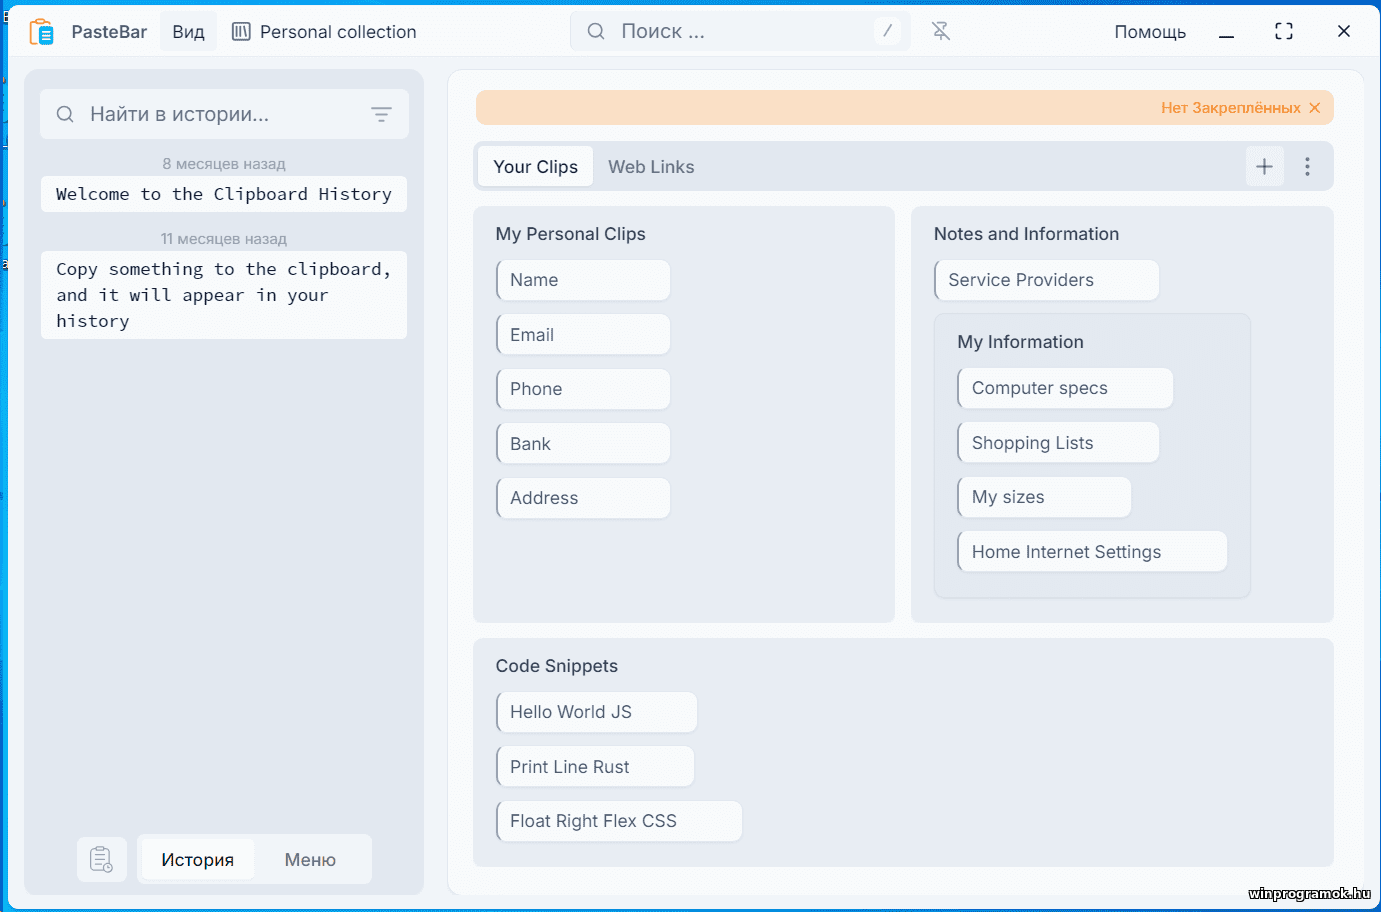The height and width of the screenshot is (912, 1381).
Task: Click the clipboard settings icon beside История
Action: pyautogui.click(x=102, y=859)
